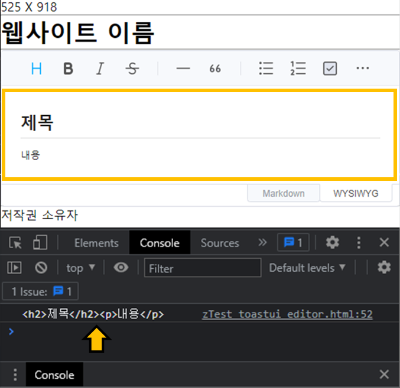Click the 내용 paragraph in editor
The image size is (400, 388).
(x=31, y=155)
